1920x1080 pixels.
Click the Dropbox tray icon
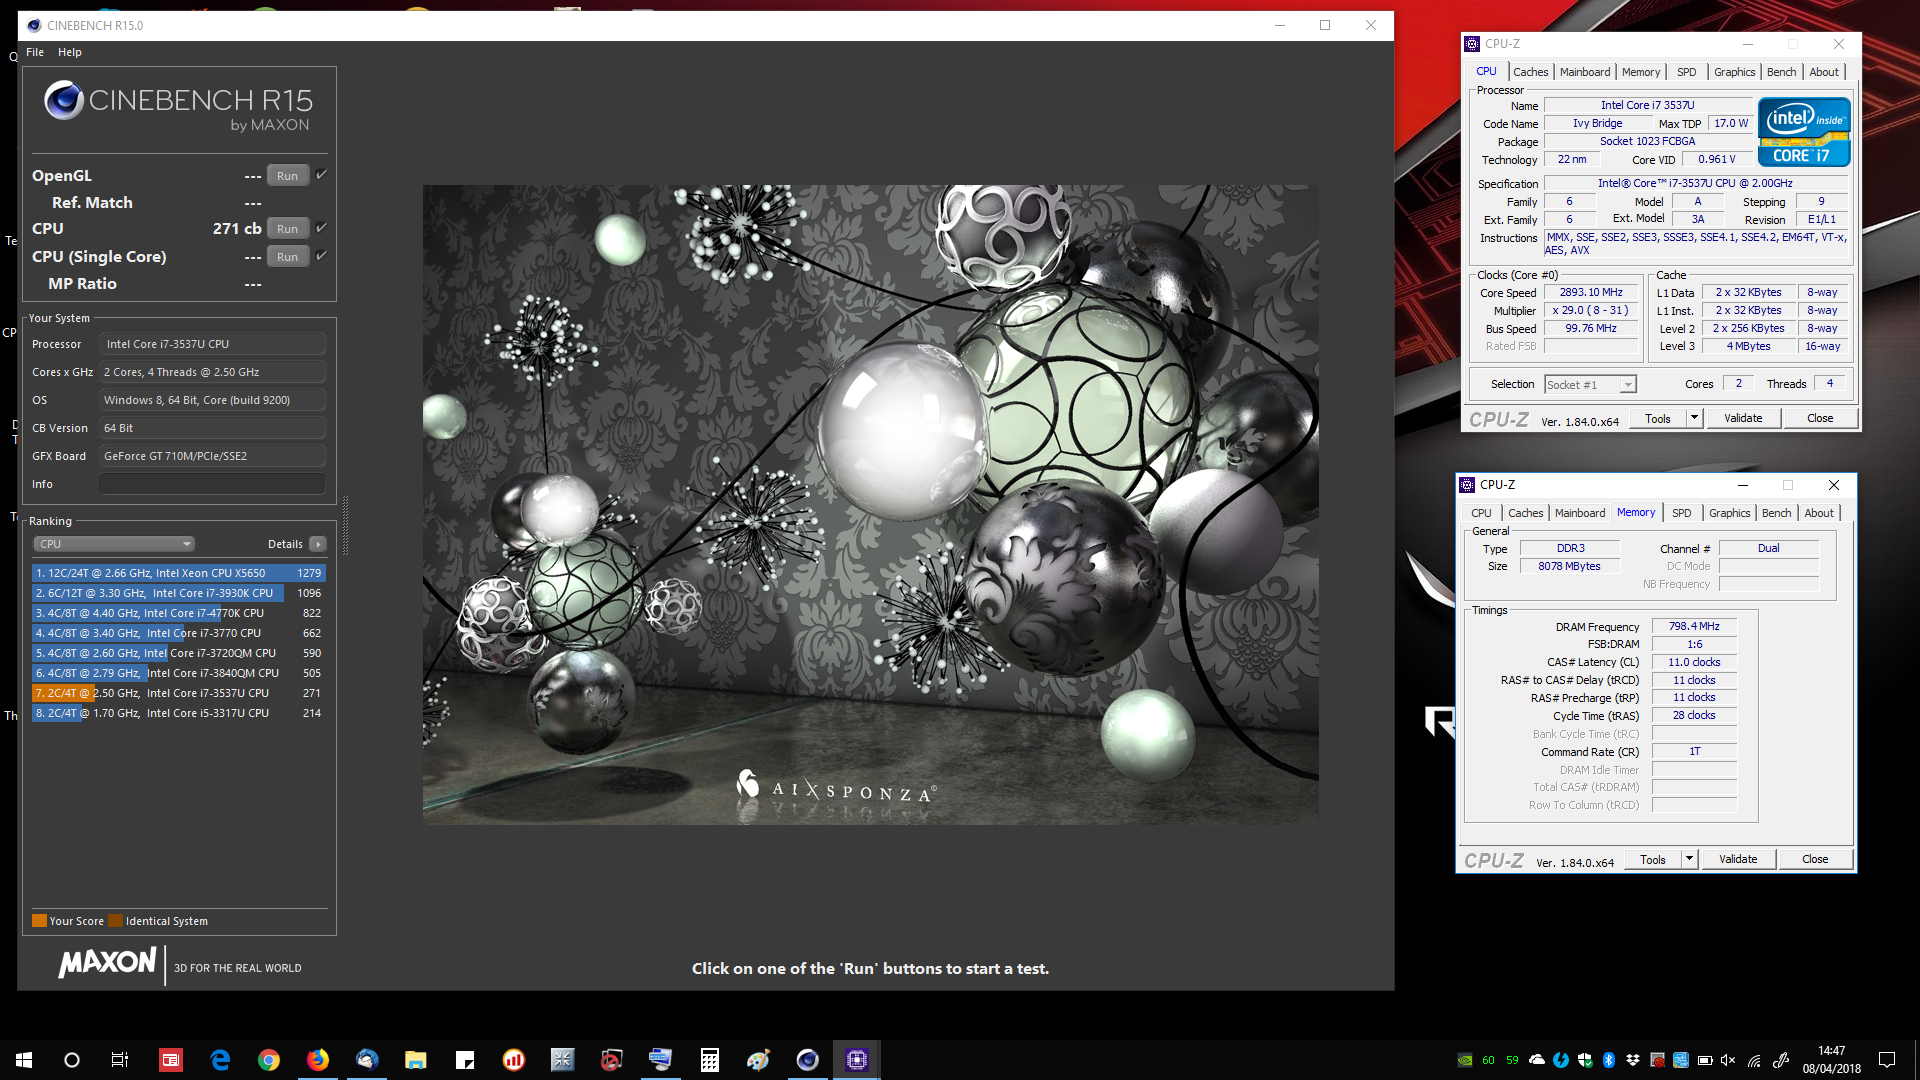pyautogui.click(x=1633, y=1060)
